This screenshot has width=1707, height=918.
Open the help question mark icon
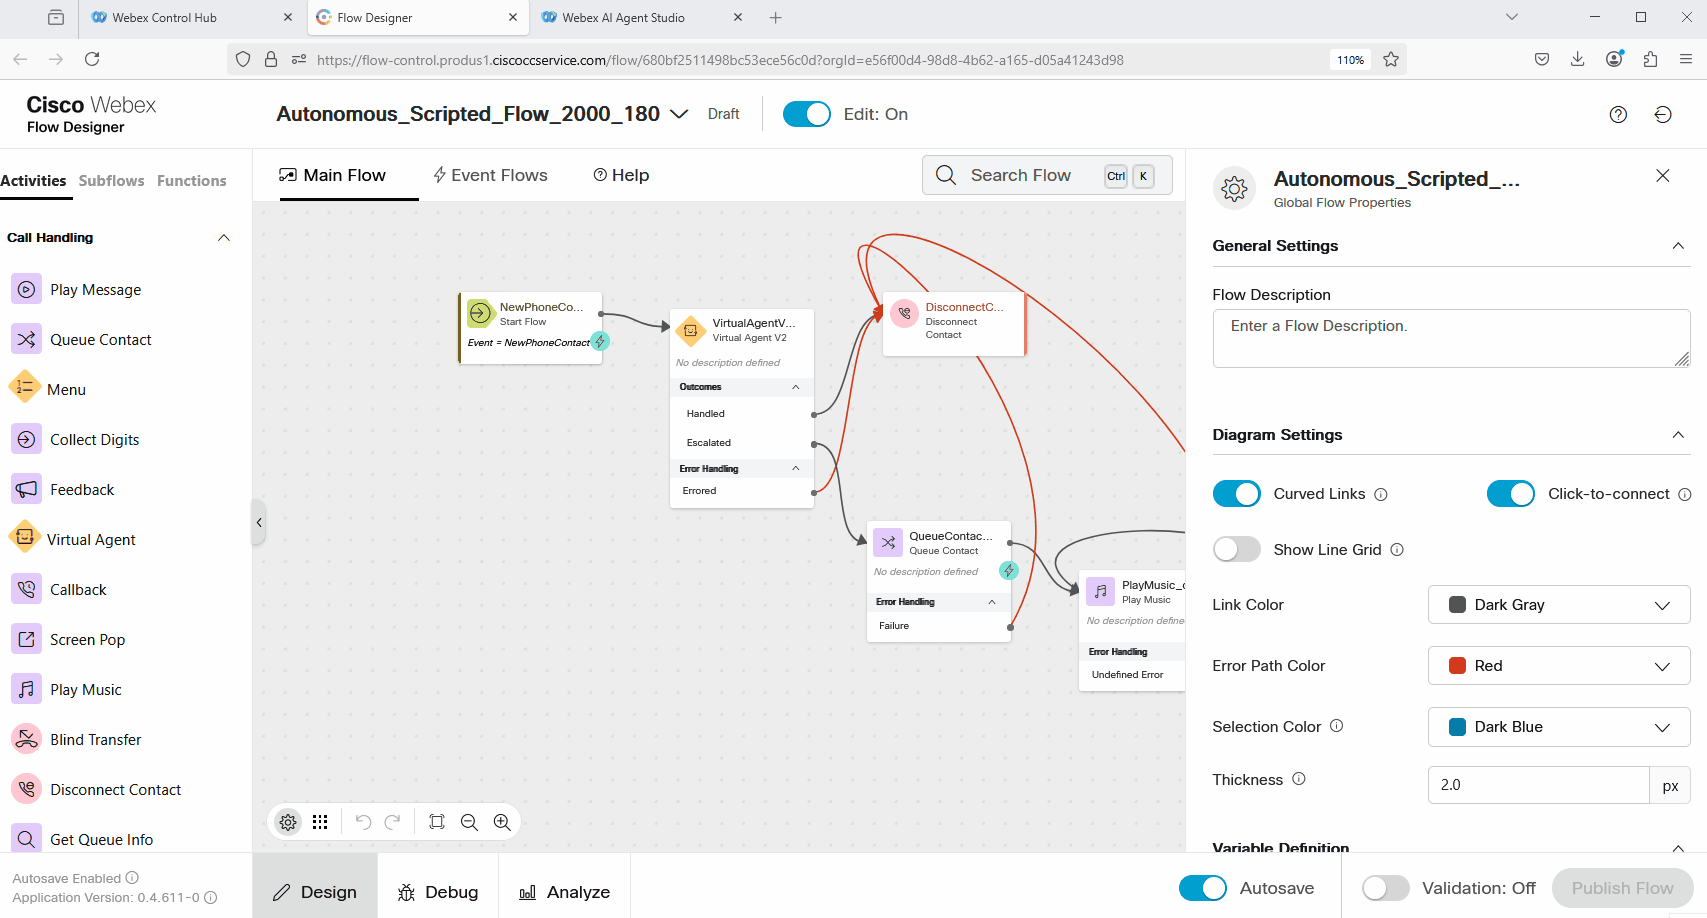pyautogui.click(x=1618, y=114)
